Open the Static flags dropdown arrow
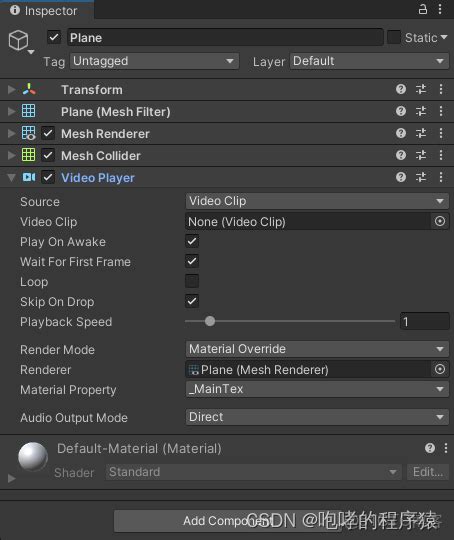454x540 pixels. [444, 37]
